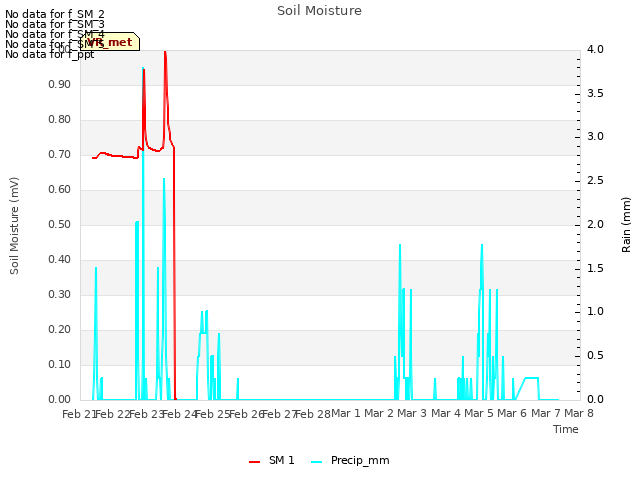Viewport: 640px width, 480px height.
Task: Click the 'No data for f_ppt' message
Action: click(50, 54)
